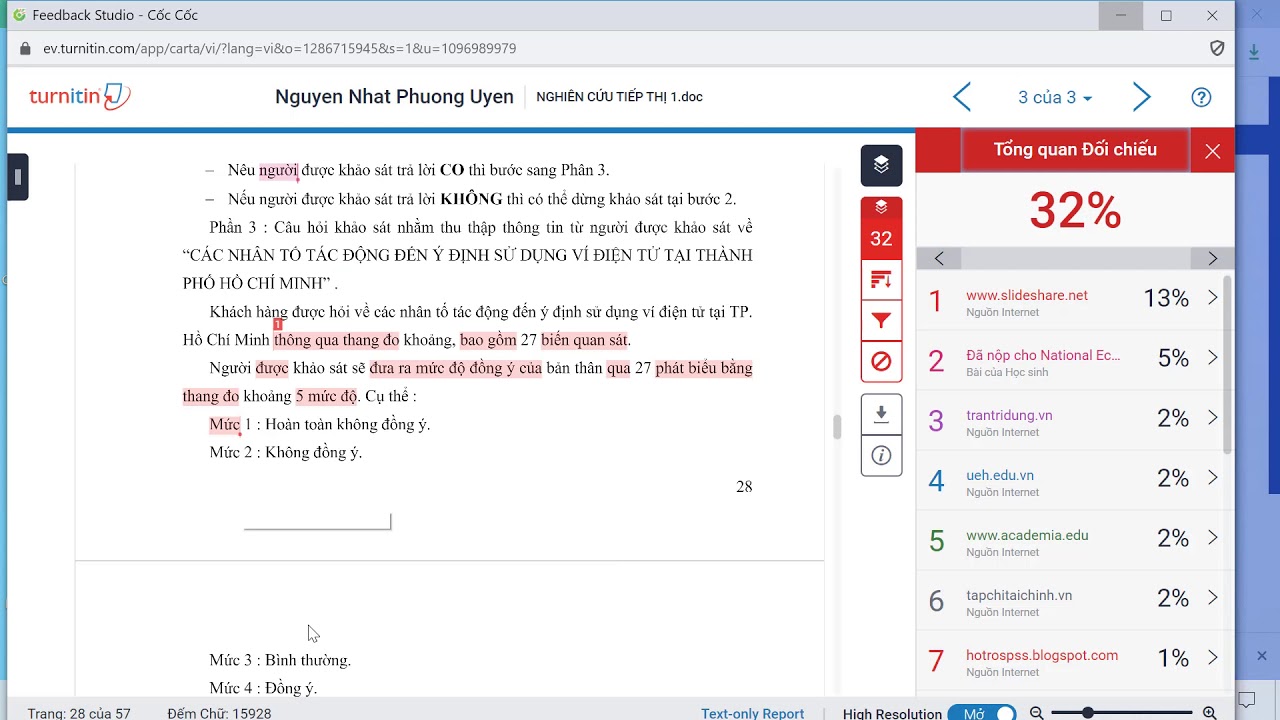Screen dimensions: 1280x720
Task: Open the help question mark icon
Action: (1202, 97)
